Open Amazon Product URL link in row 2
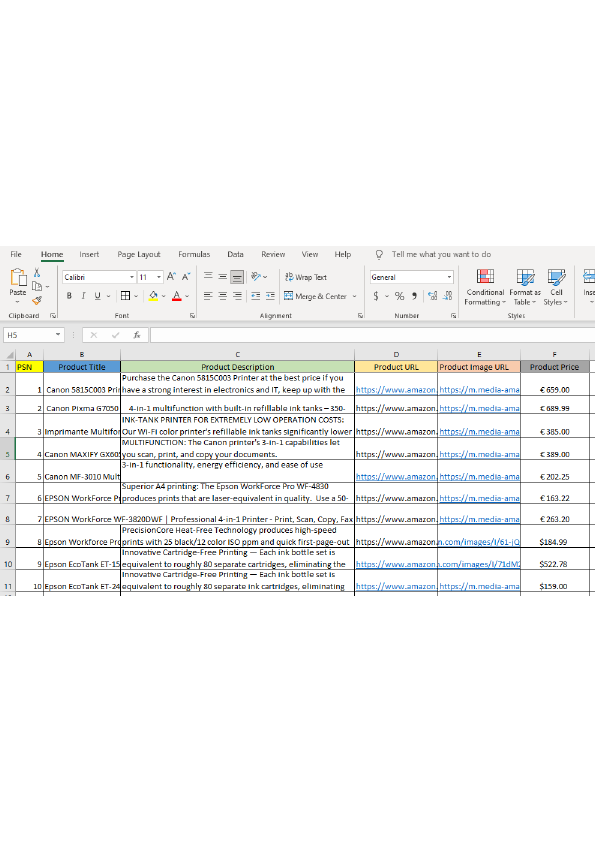595x842 pixels. (396, 390)
